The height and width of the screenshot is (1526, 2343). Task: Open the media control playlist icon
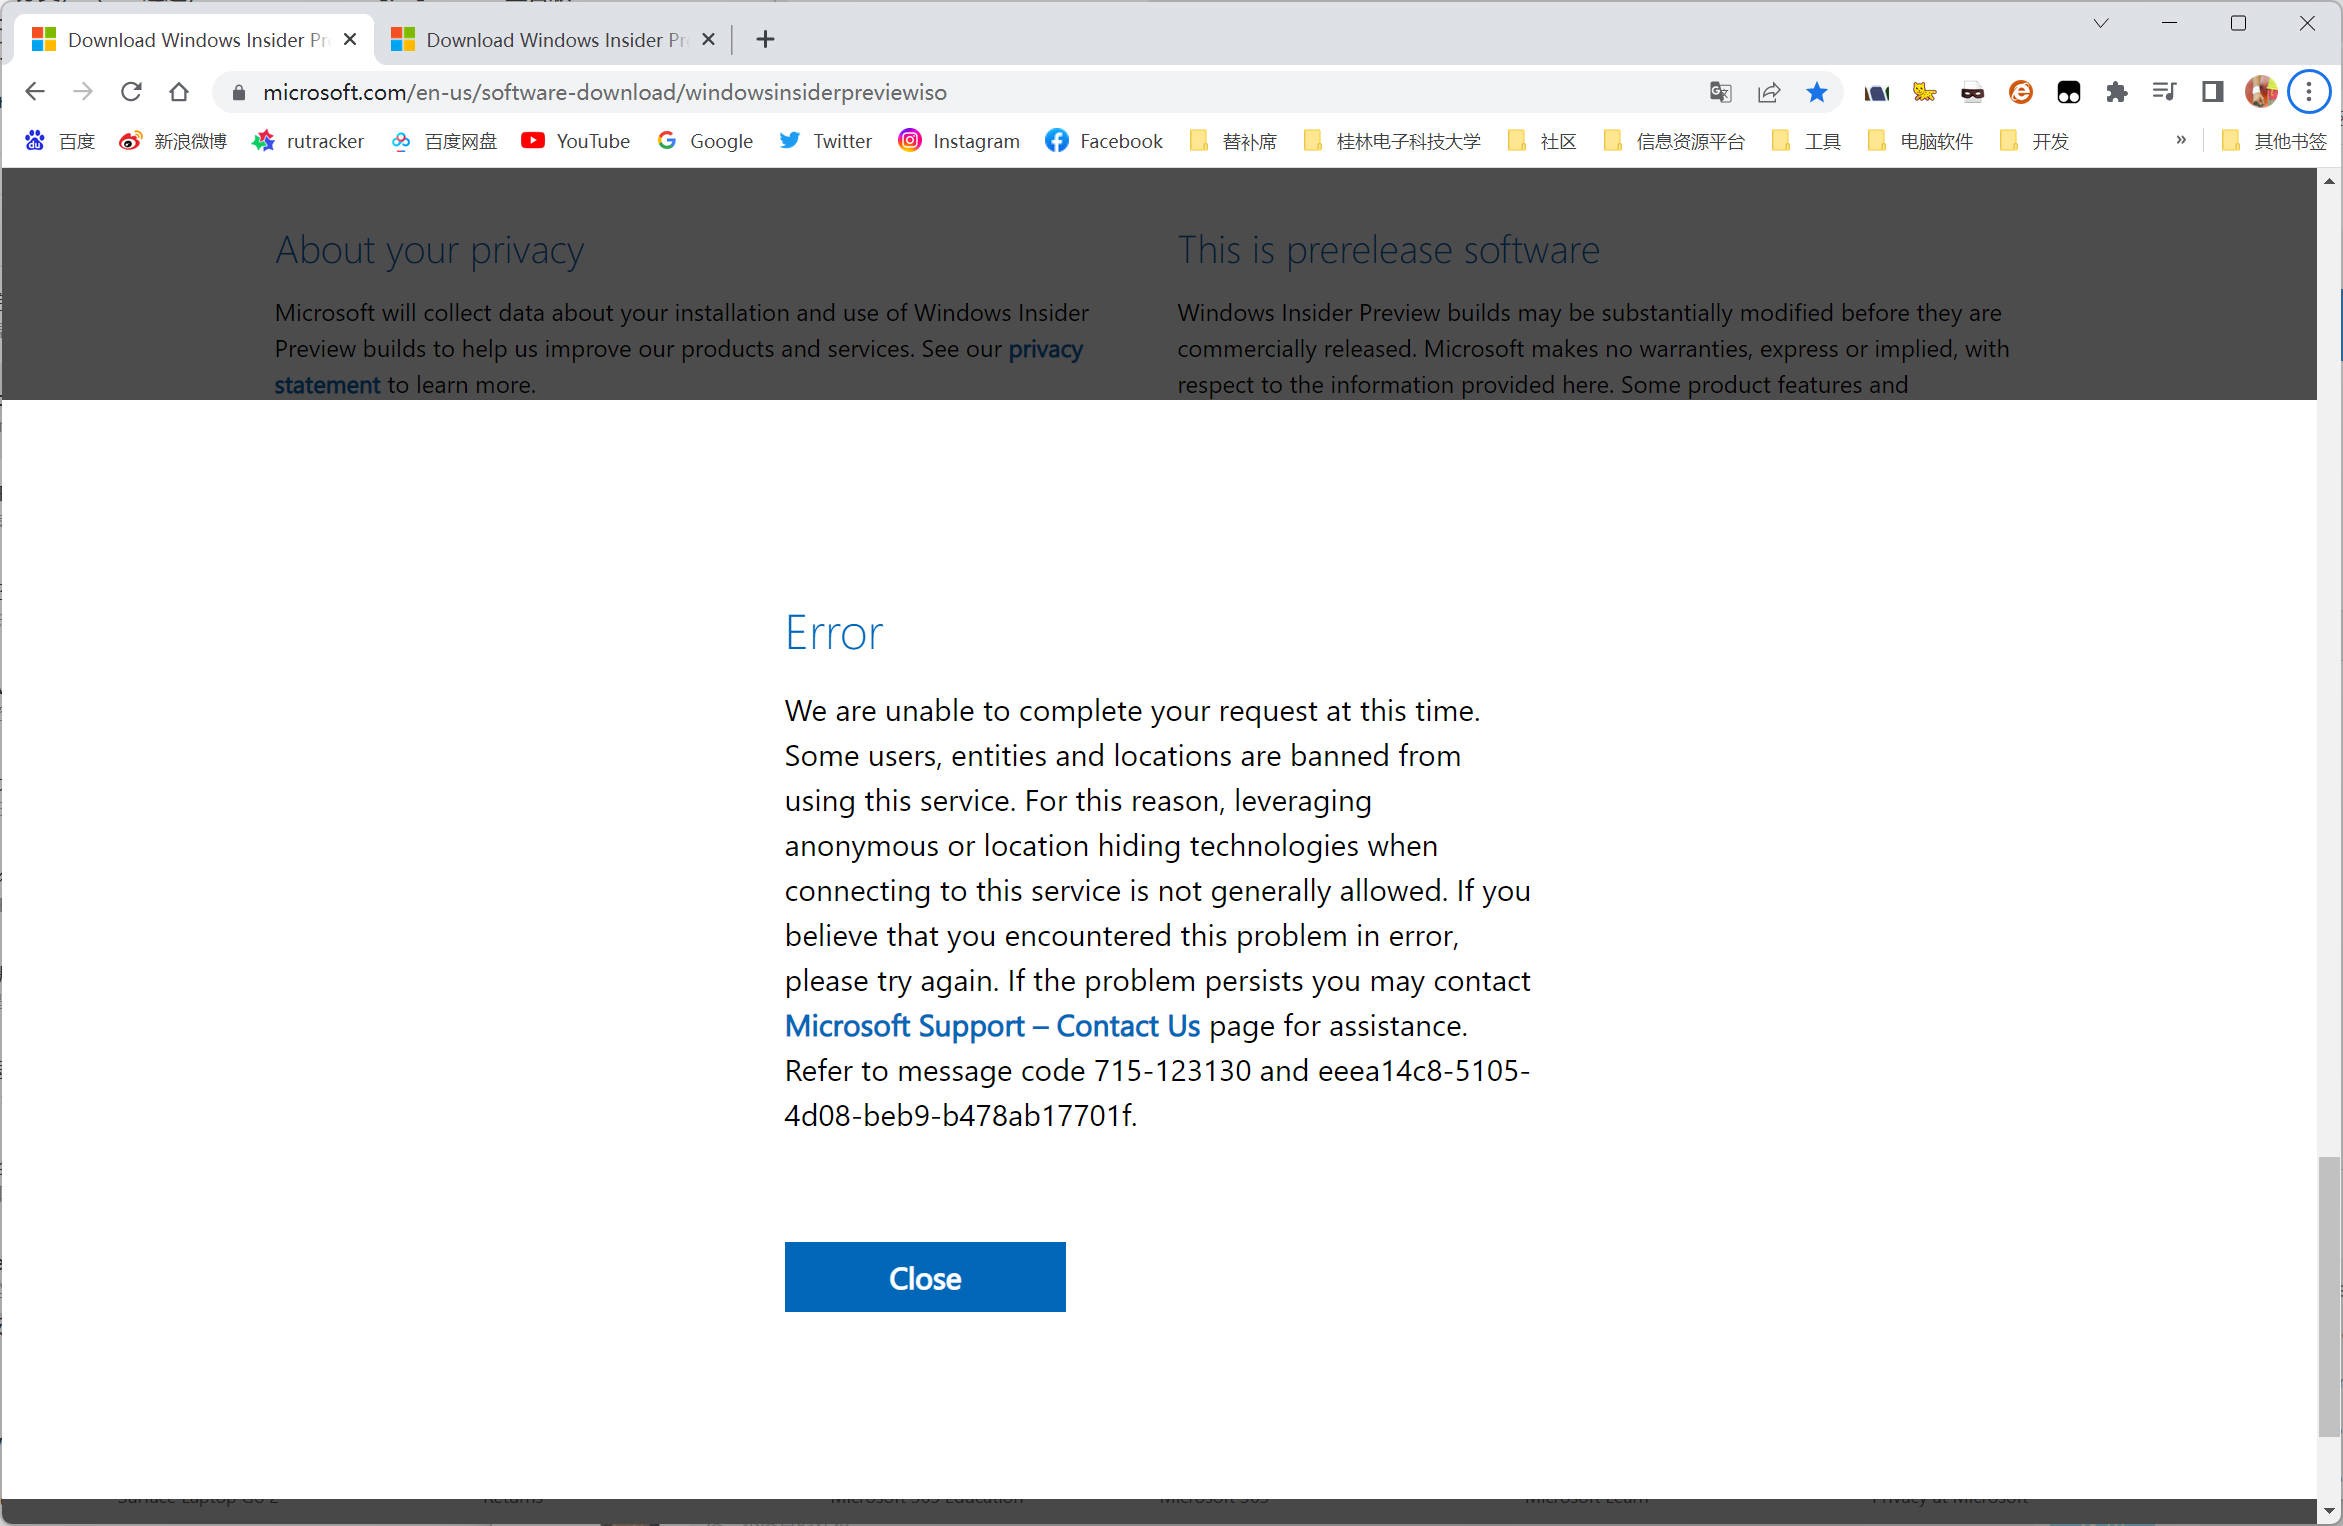[2164, 93]
